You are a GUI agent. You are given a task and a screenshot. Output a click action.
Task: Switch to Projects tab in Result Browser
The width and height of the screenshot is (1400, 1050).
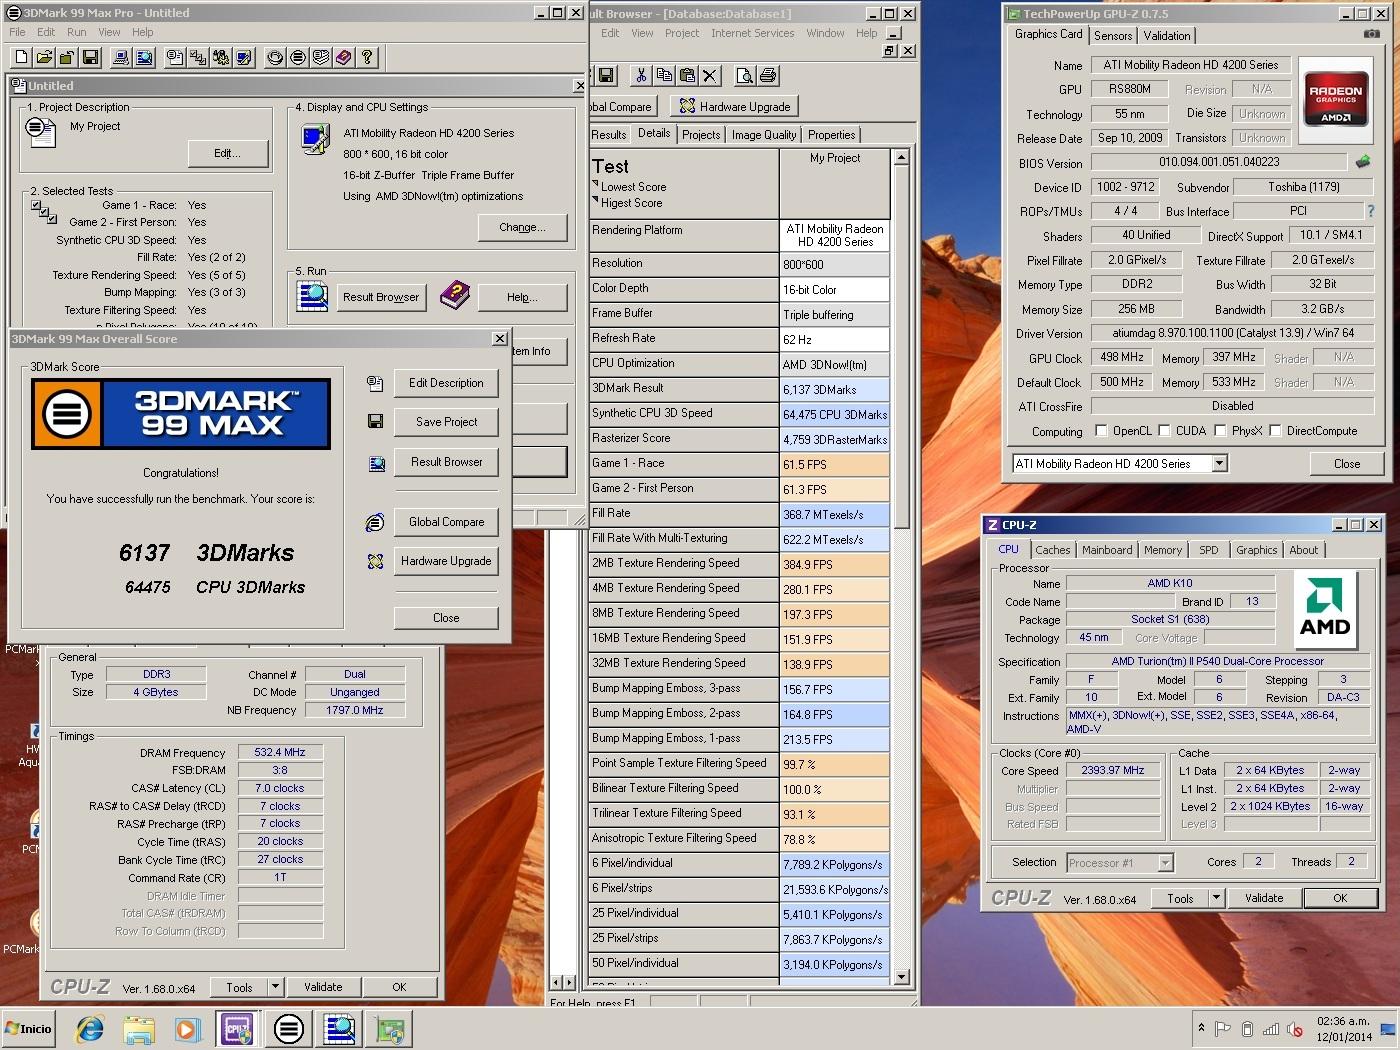[701, 135]
